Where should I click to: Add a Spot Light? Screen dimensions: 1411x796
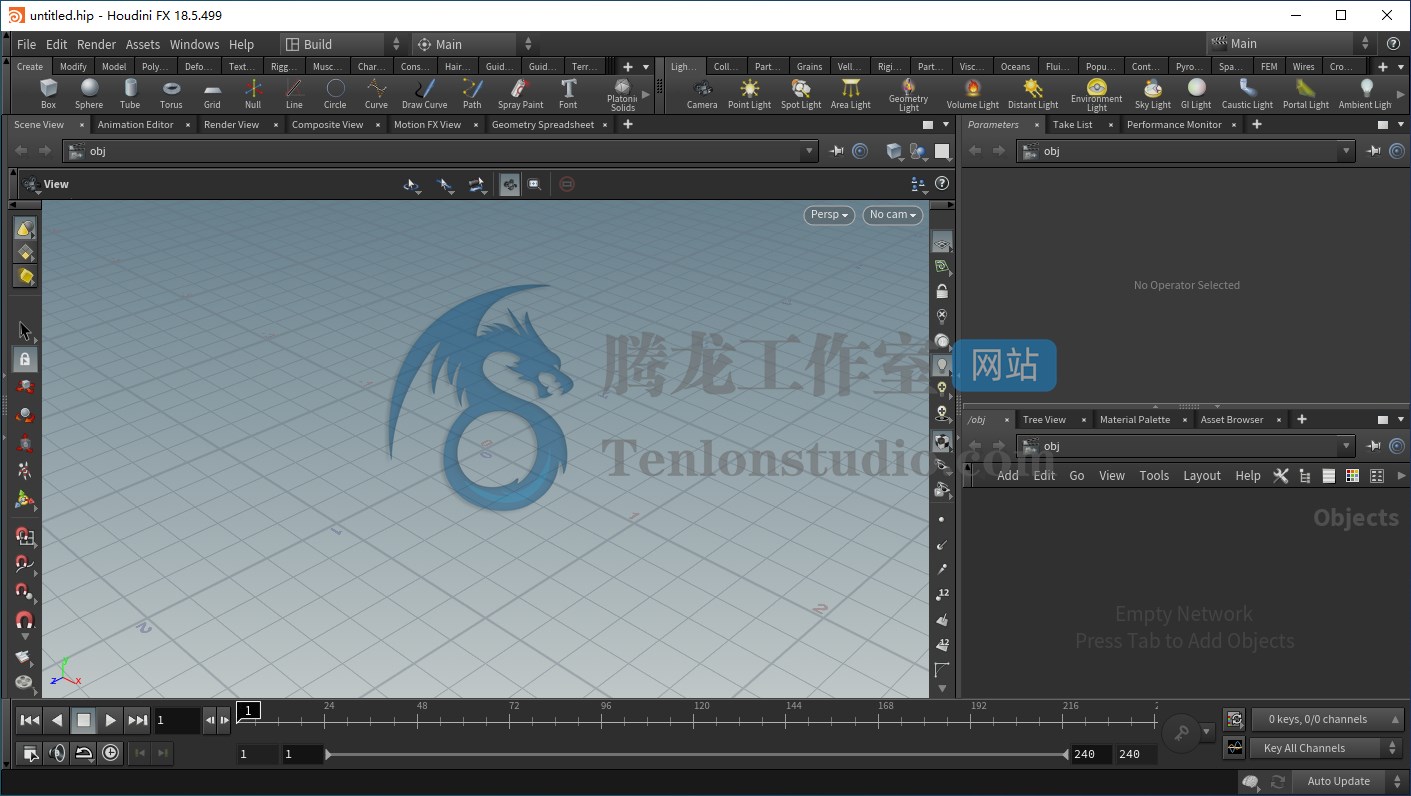pyautogui.click(x=801, y=93)
